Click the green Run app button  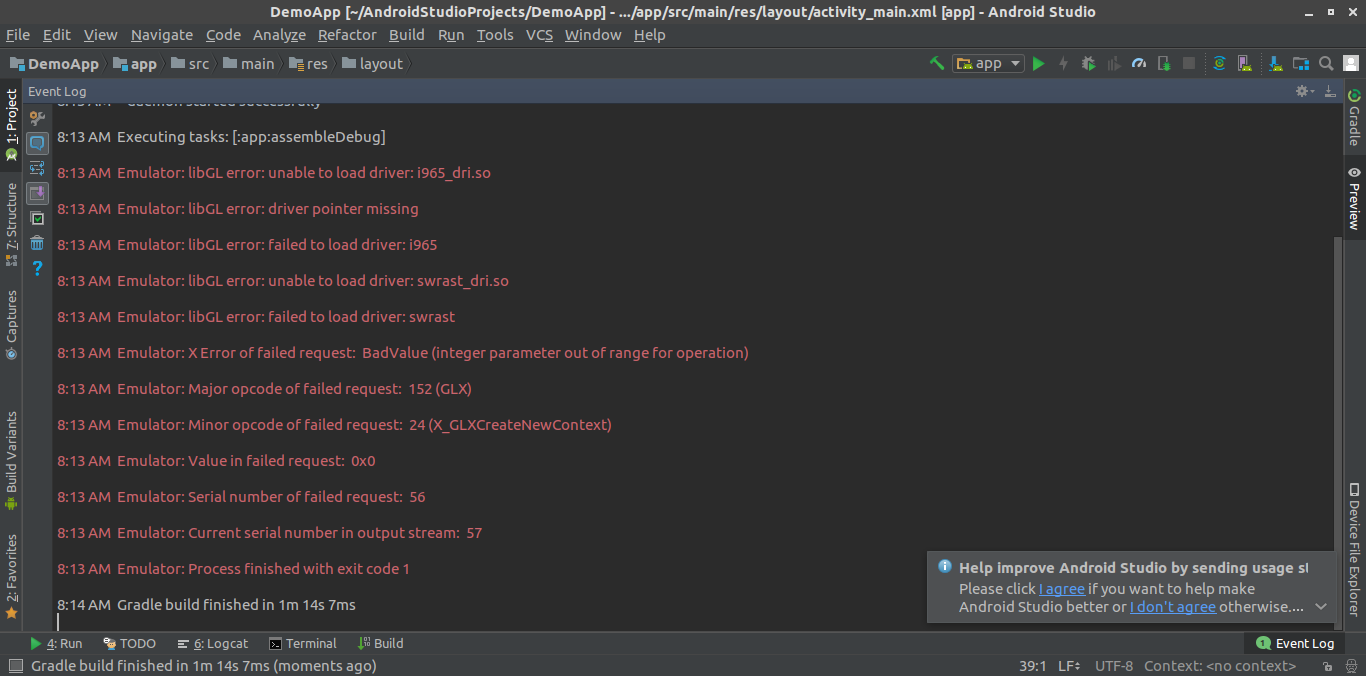tap(1038, 64)
